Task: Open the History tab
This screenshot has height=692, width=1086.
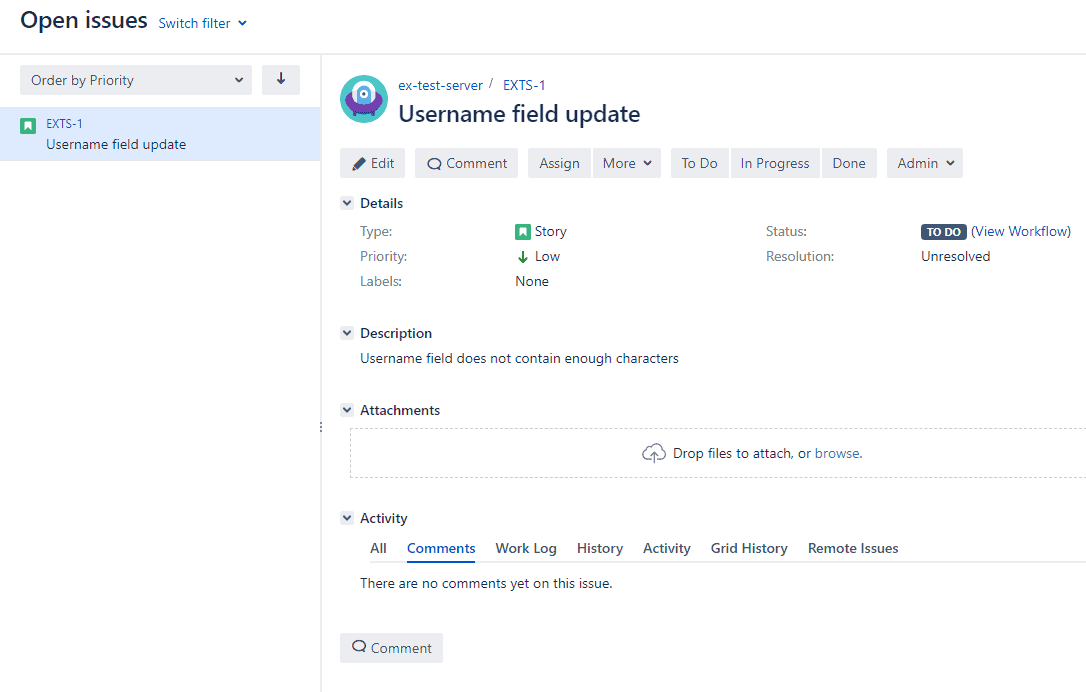Action: click(x=600, y=548)
